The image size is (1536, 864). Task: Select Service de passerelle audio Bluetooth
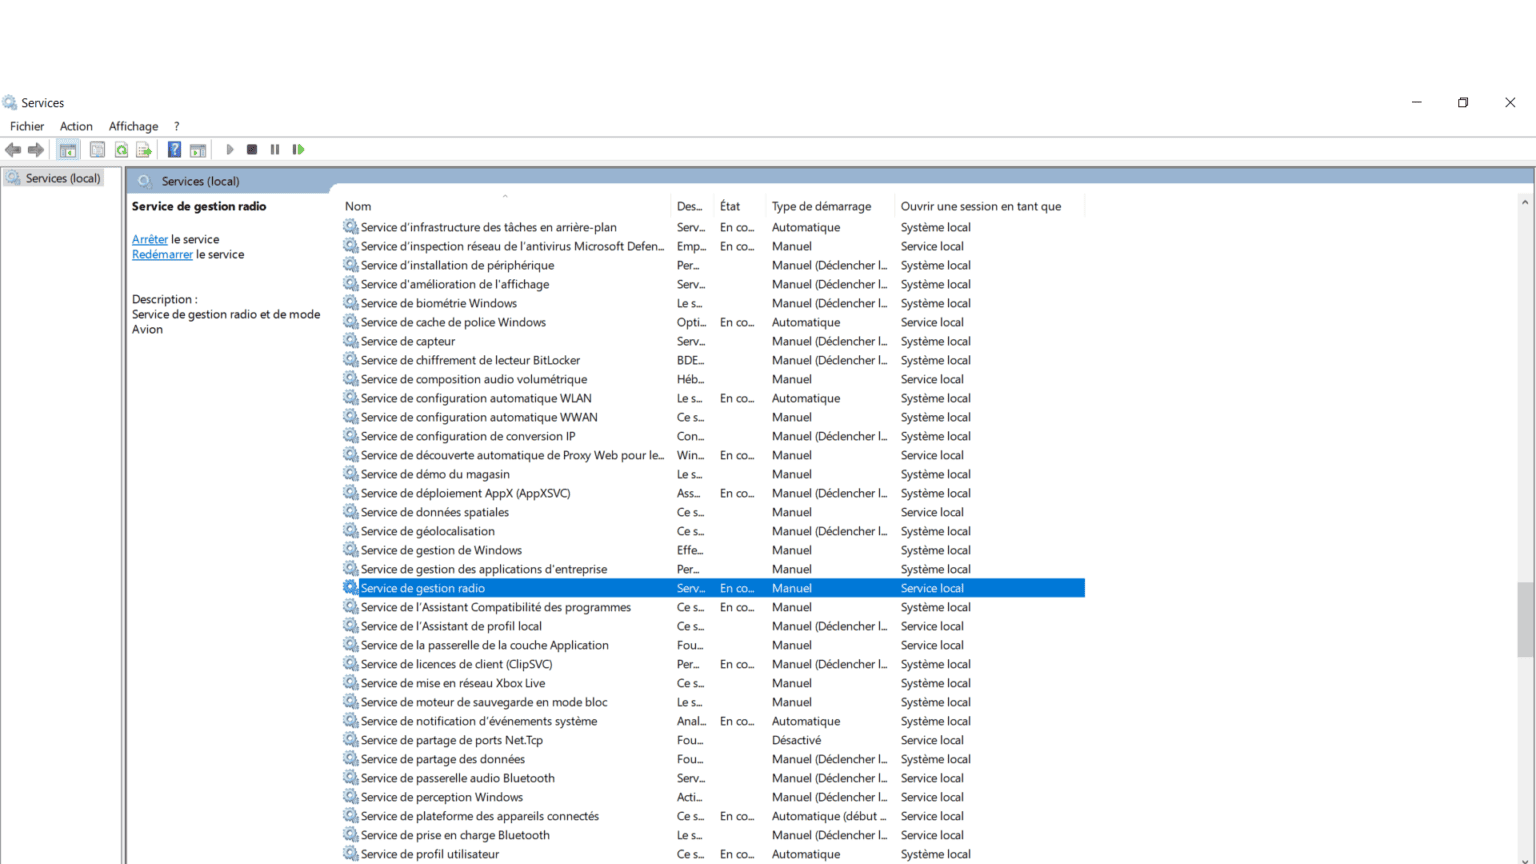(x=458, y=778)
